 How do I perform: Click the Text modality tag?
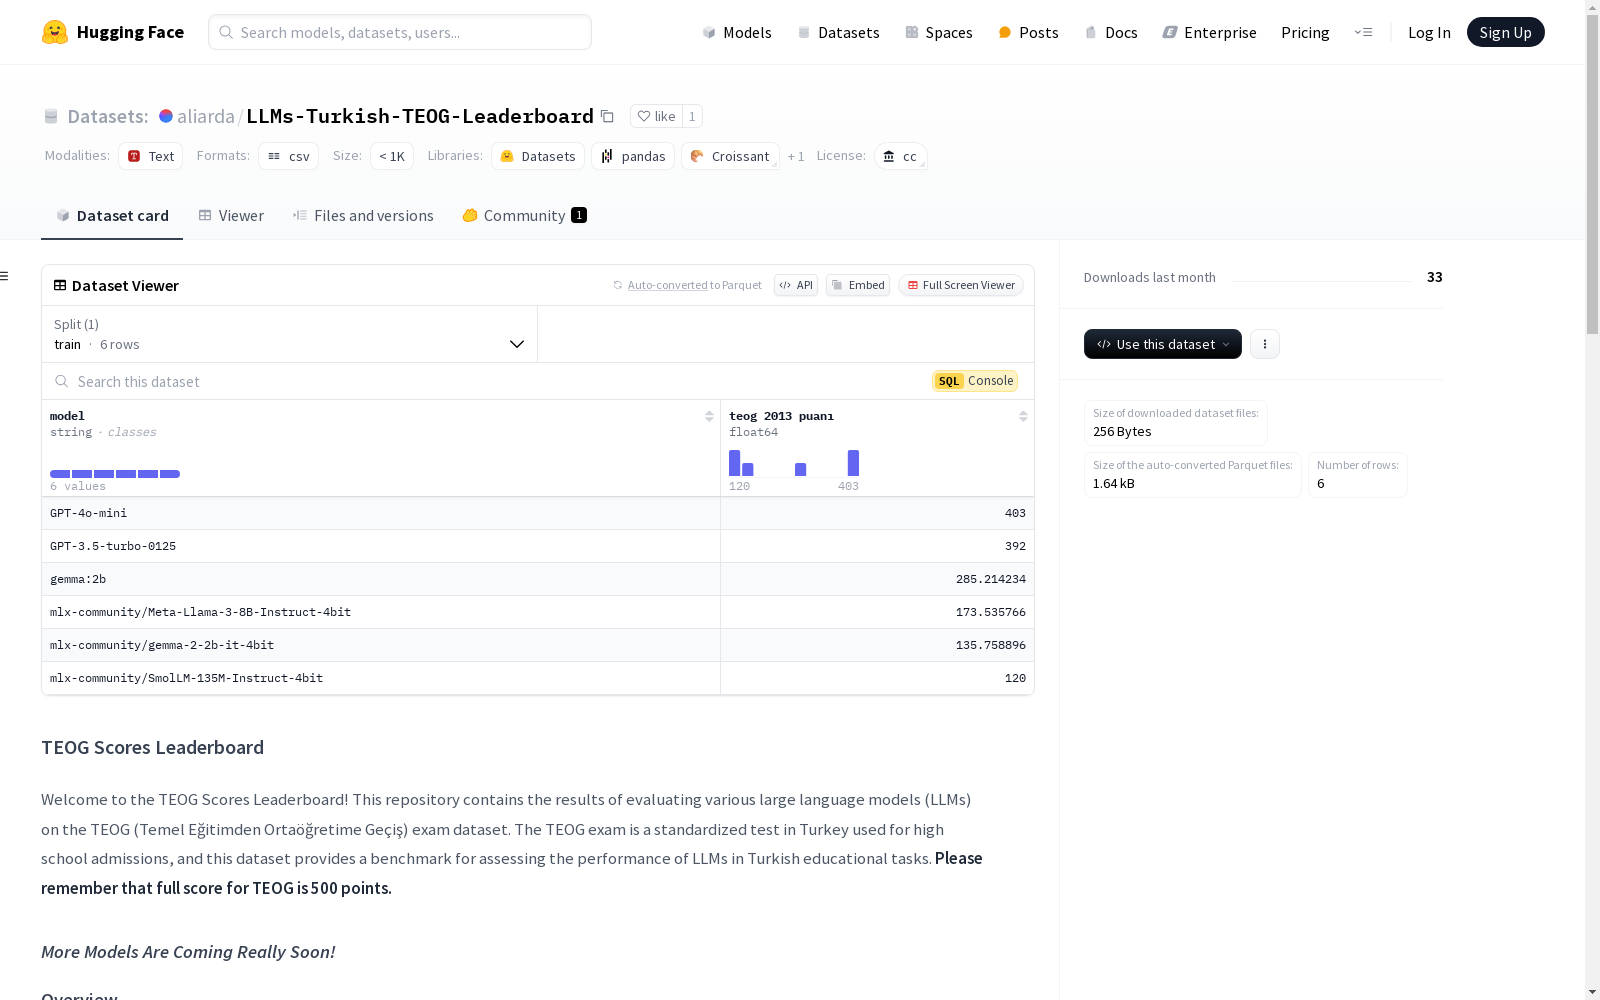(x=151, y=156)
